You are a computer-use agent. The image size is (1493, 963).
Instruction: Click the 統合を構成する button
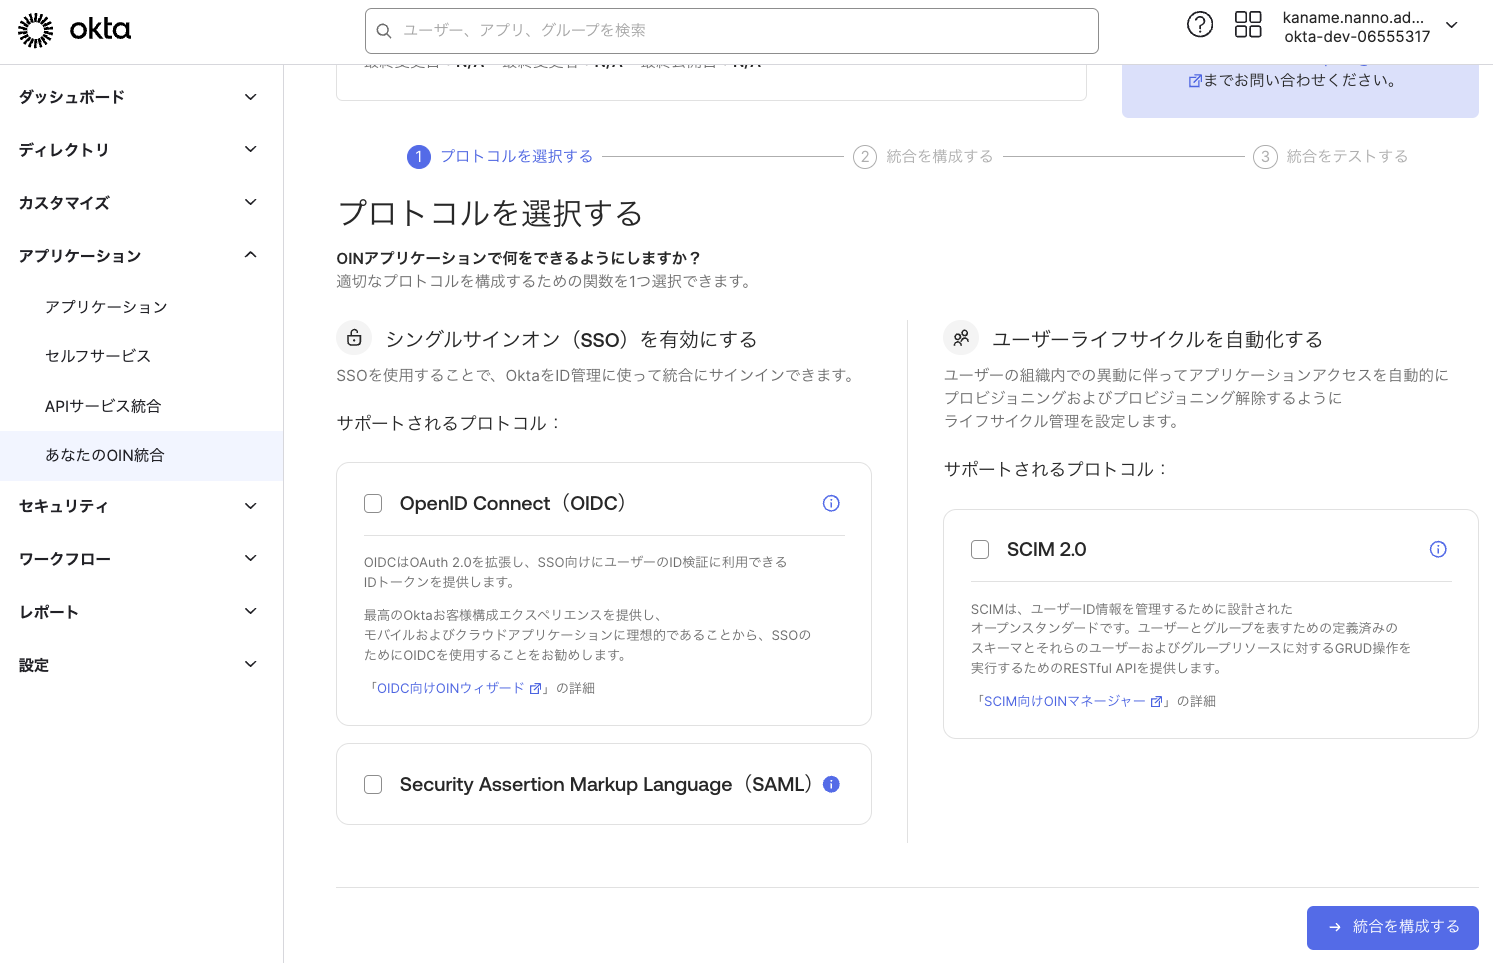pos(1392,927)
